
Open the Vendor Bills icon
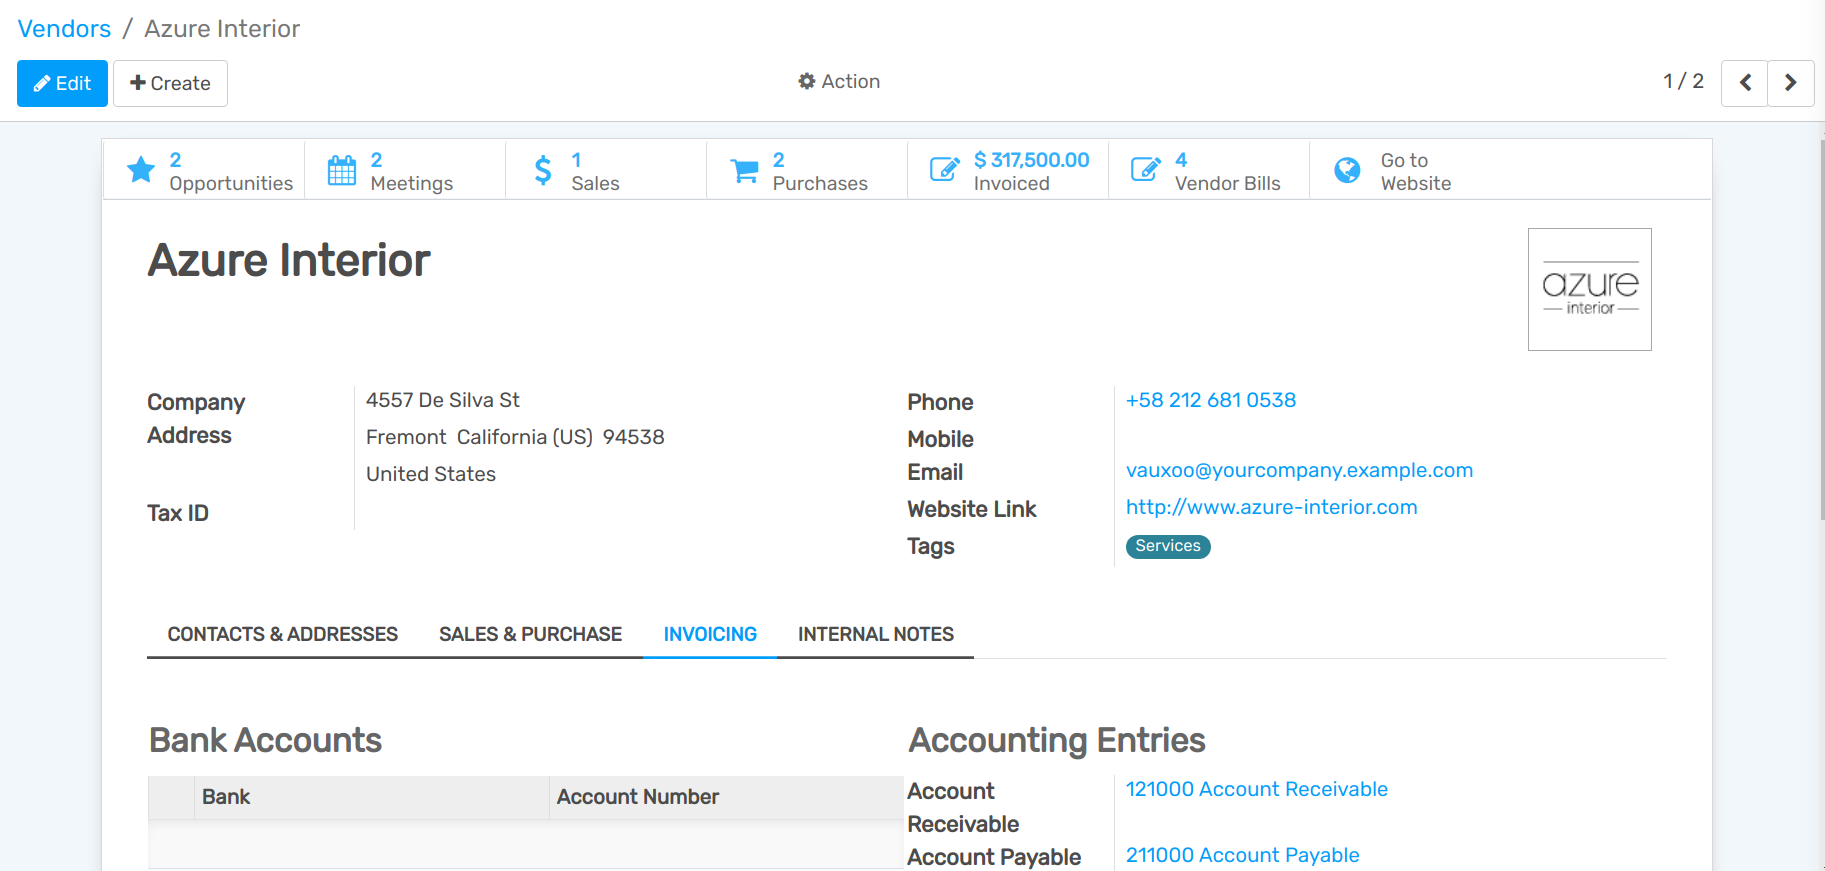coord(1145,170)
